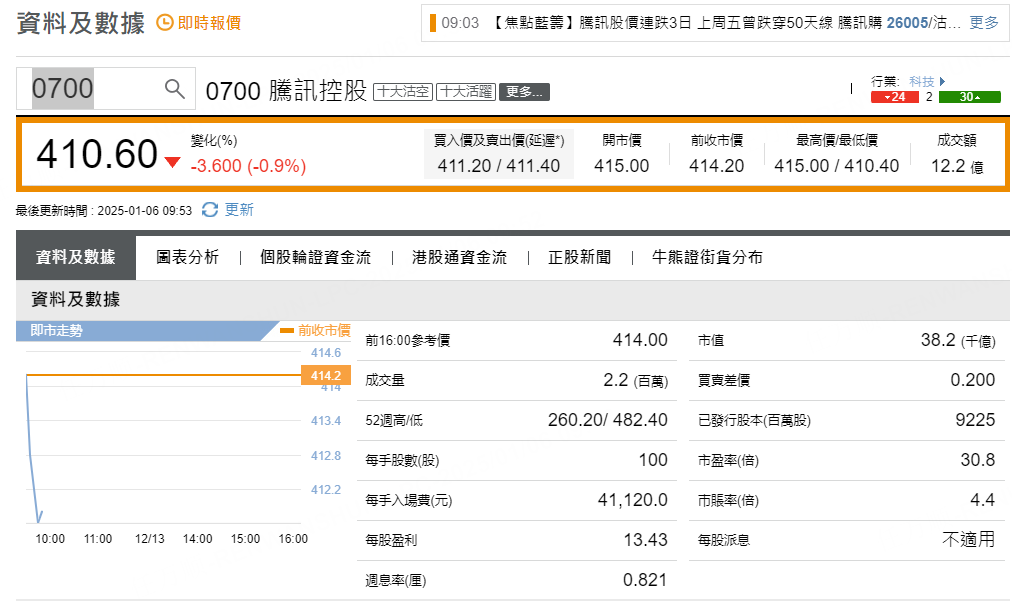Click the 即時報價 label
This screenshot has height=601, width=1012.
pos(209,23)
